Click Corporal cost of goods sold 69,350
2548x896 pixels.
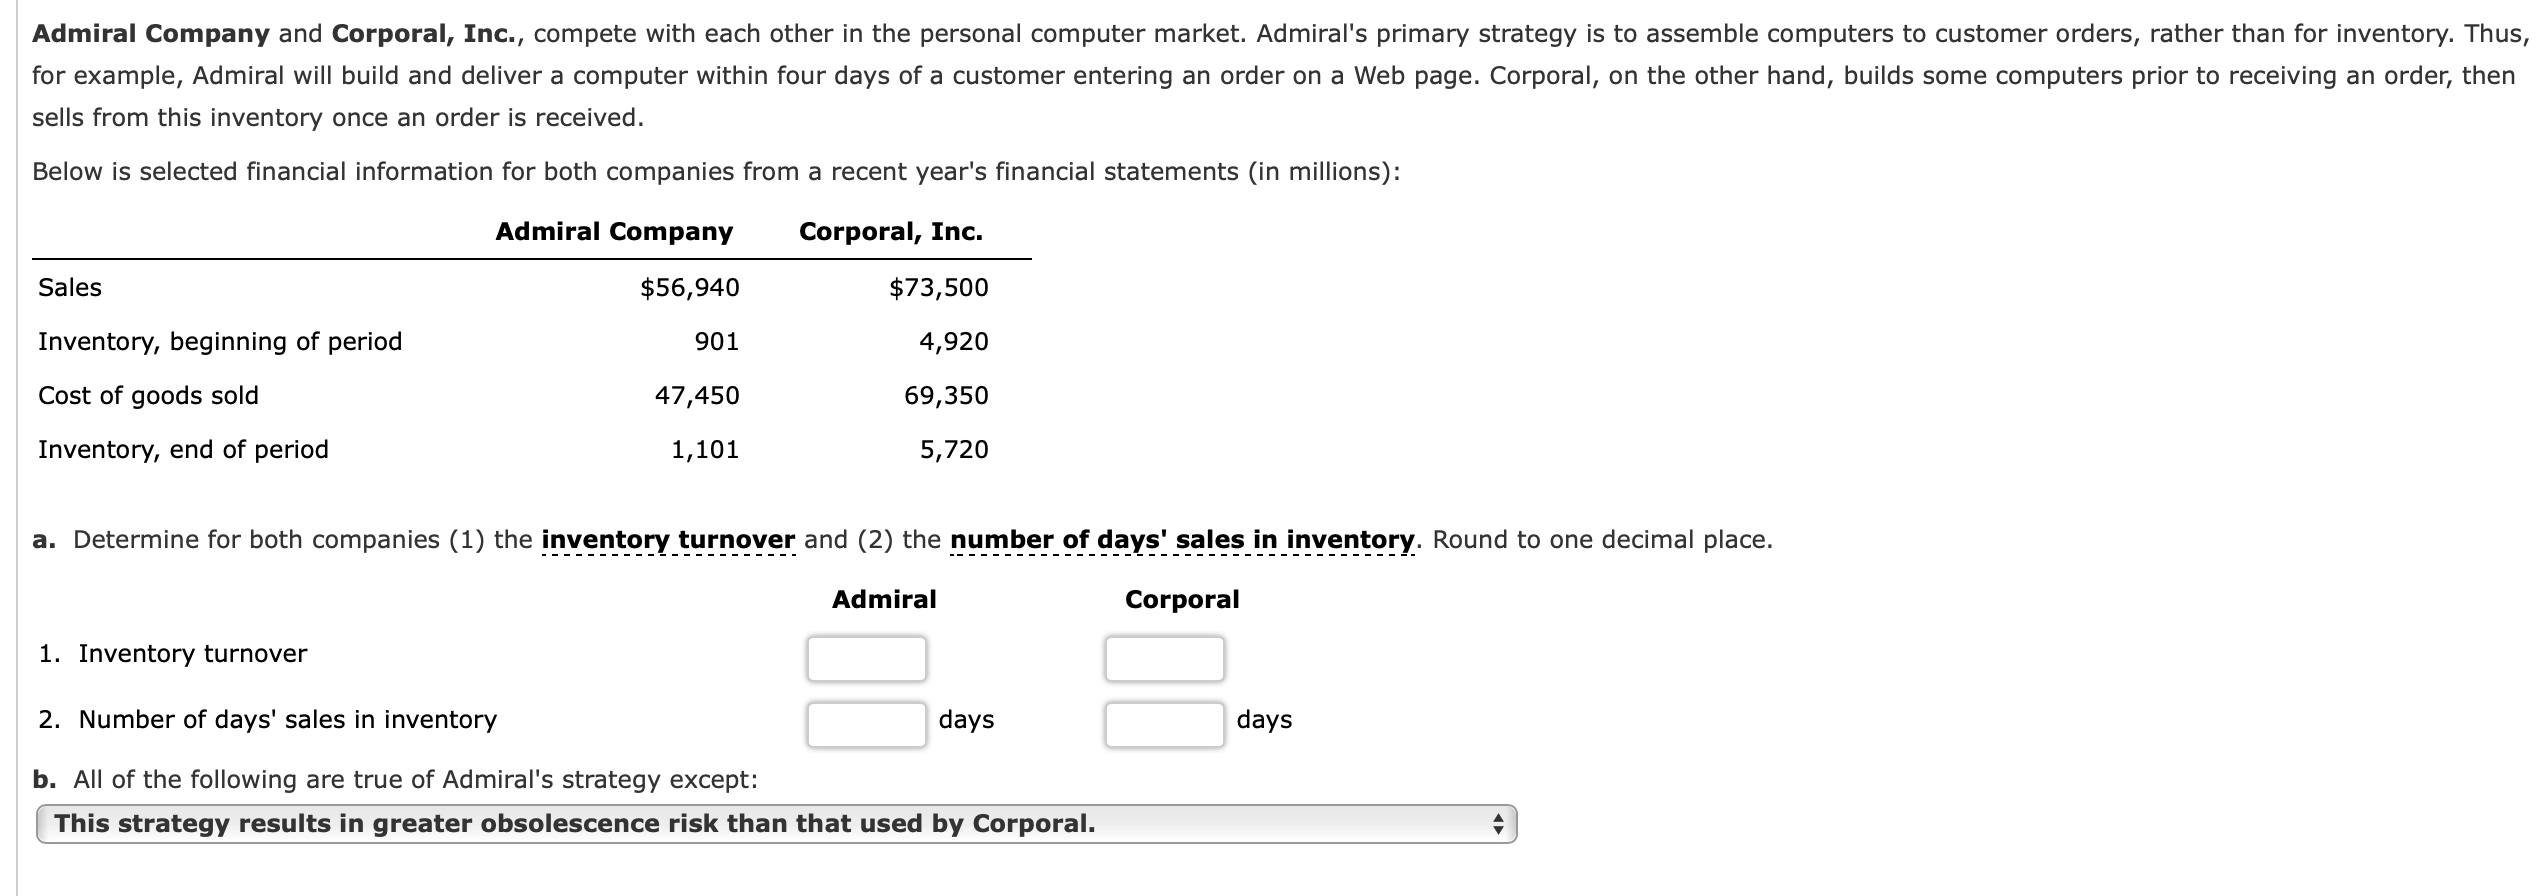[946, 396]
